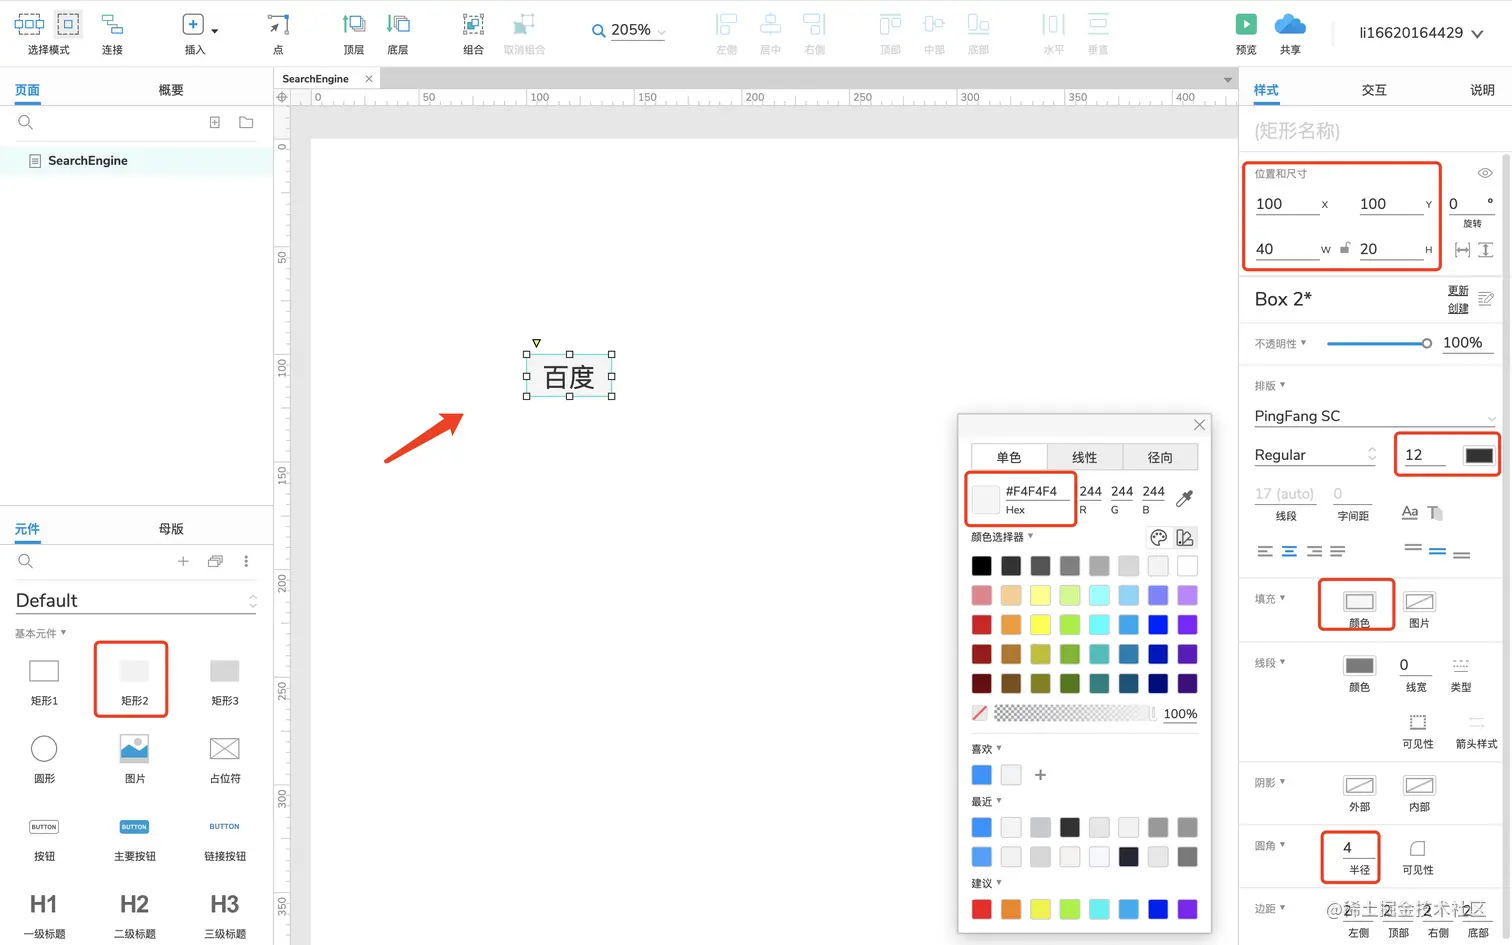Set vertical text alignment to top

(x=1413, y=549)
